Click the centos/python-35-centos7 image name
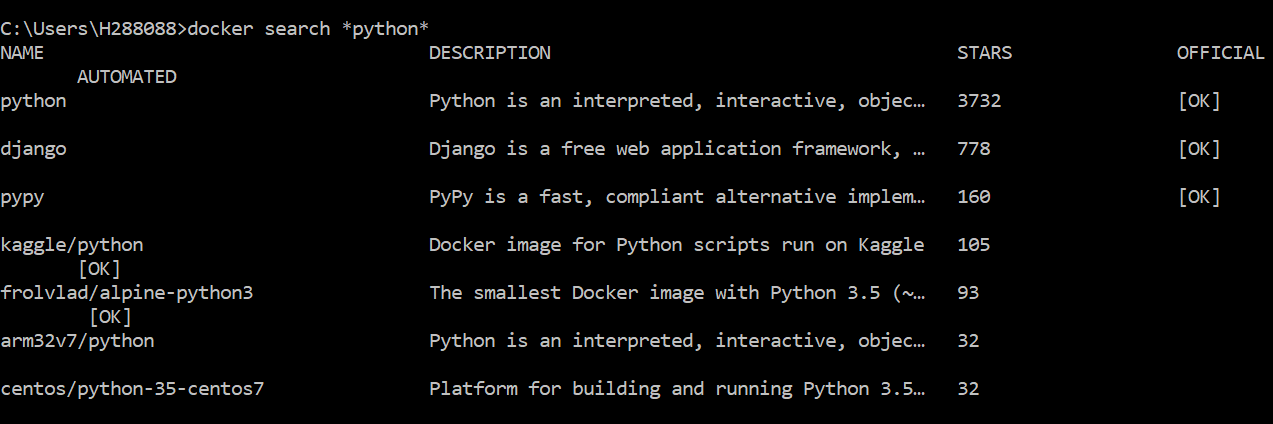 click(132, 389)
